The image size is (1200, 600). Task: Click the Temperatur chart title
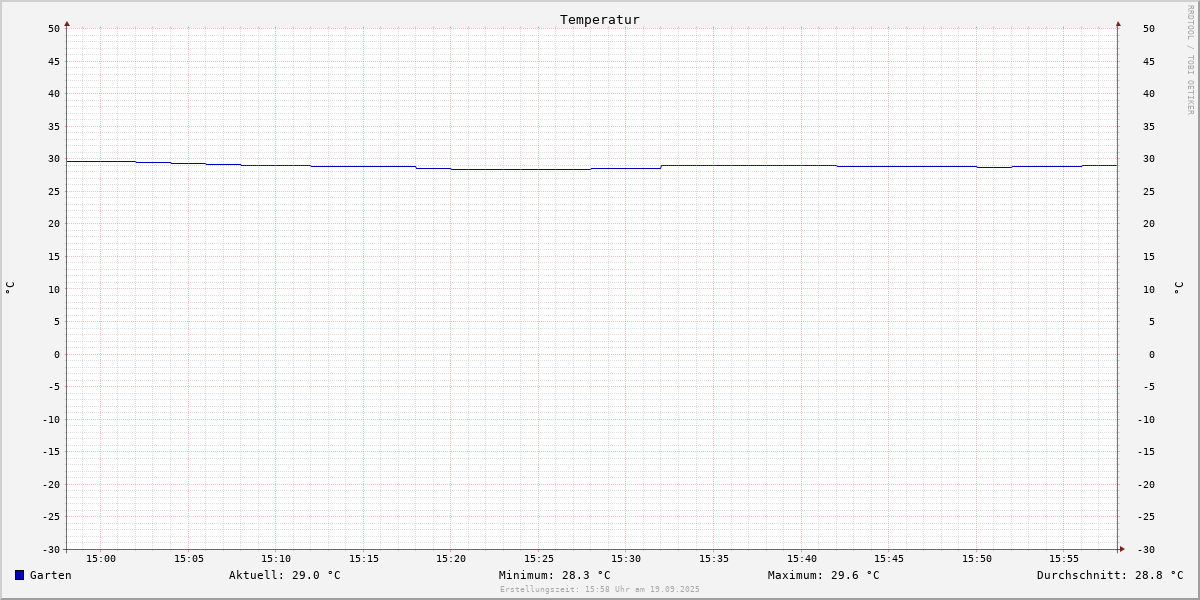tap(600, 19)
